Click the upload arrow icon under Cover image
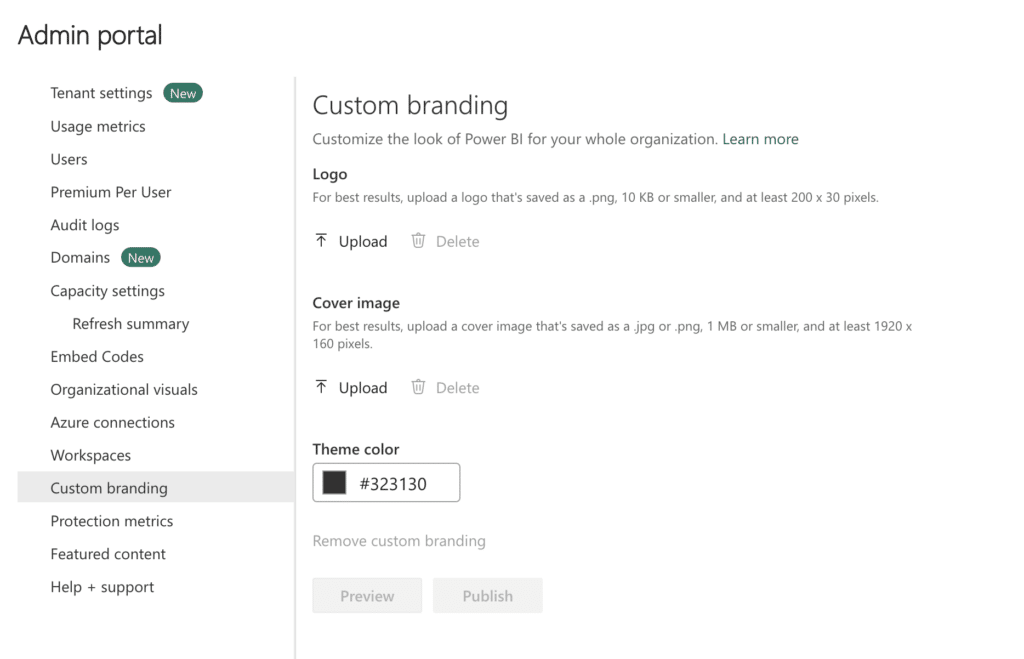1024x659 pixels. [321, 387]
